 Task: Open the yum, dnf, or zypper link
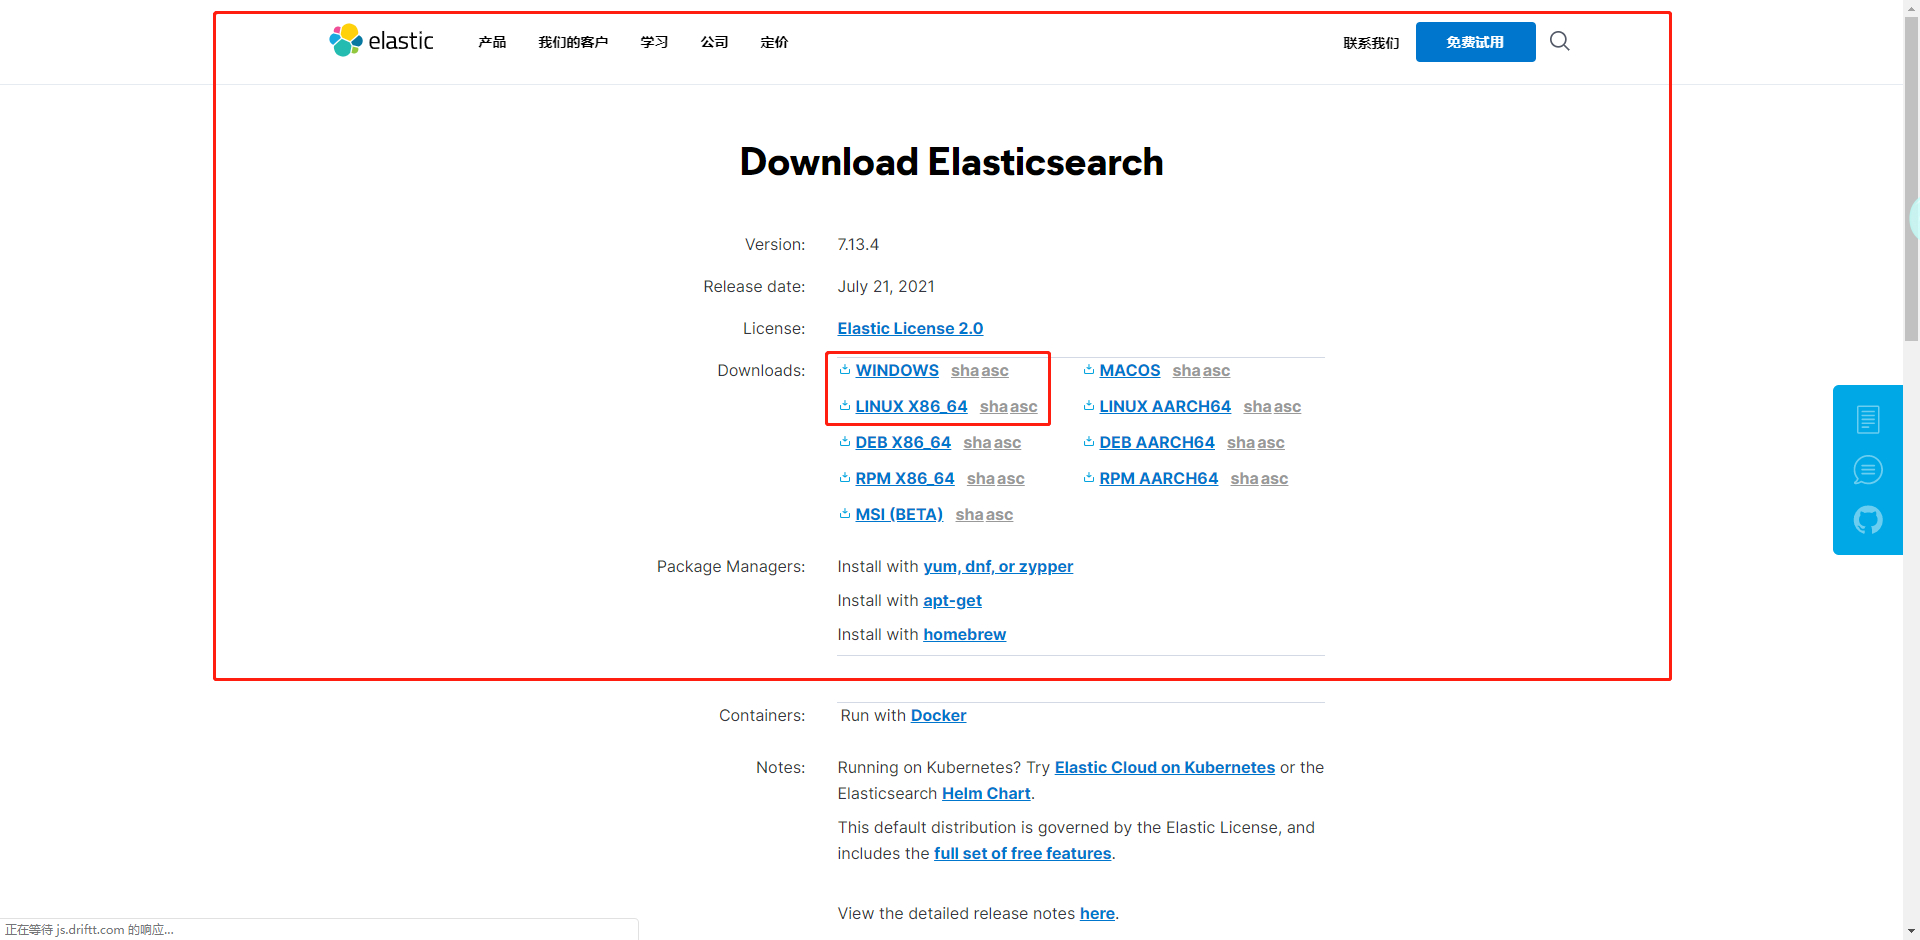tap(998, 566)
